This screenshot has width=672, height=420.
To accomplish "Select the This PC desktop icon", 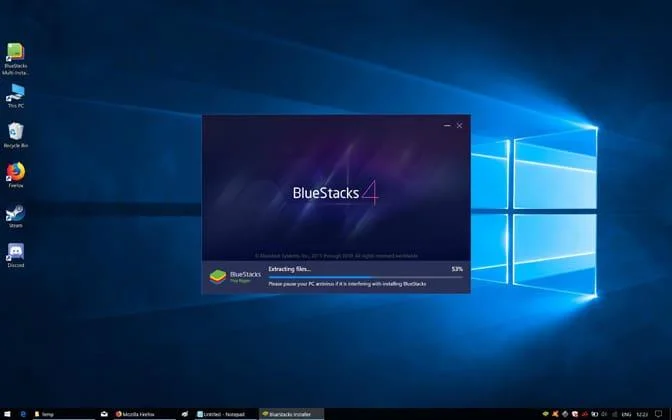I will click(x=15, y=96).
